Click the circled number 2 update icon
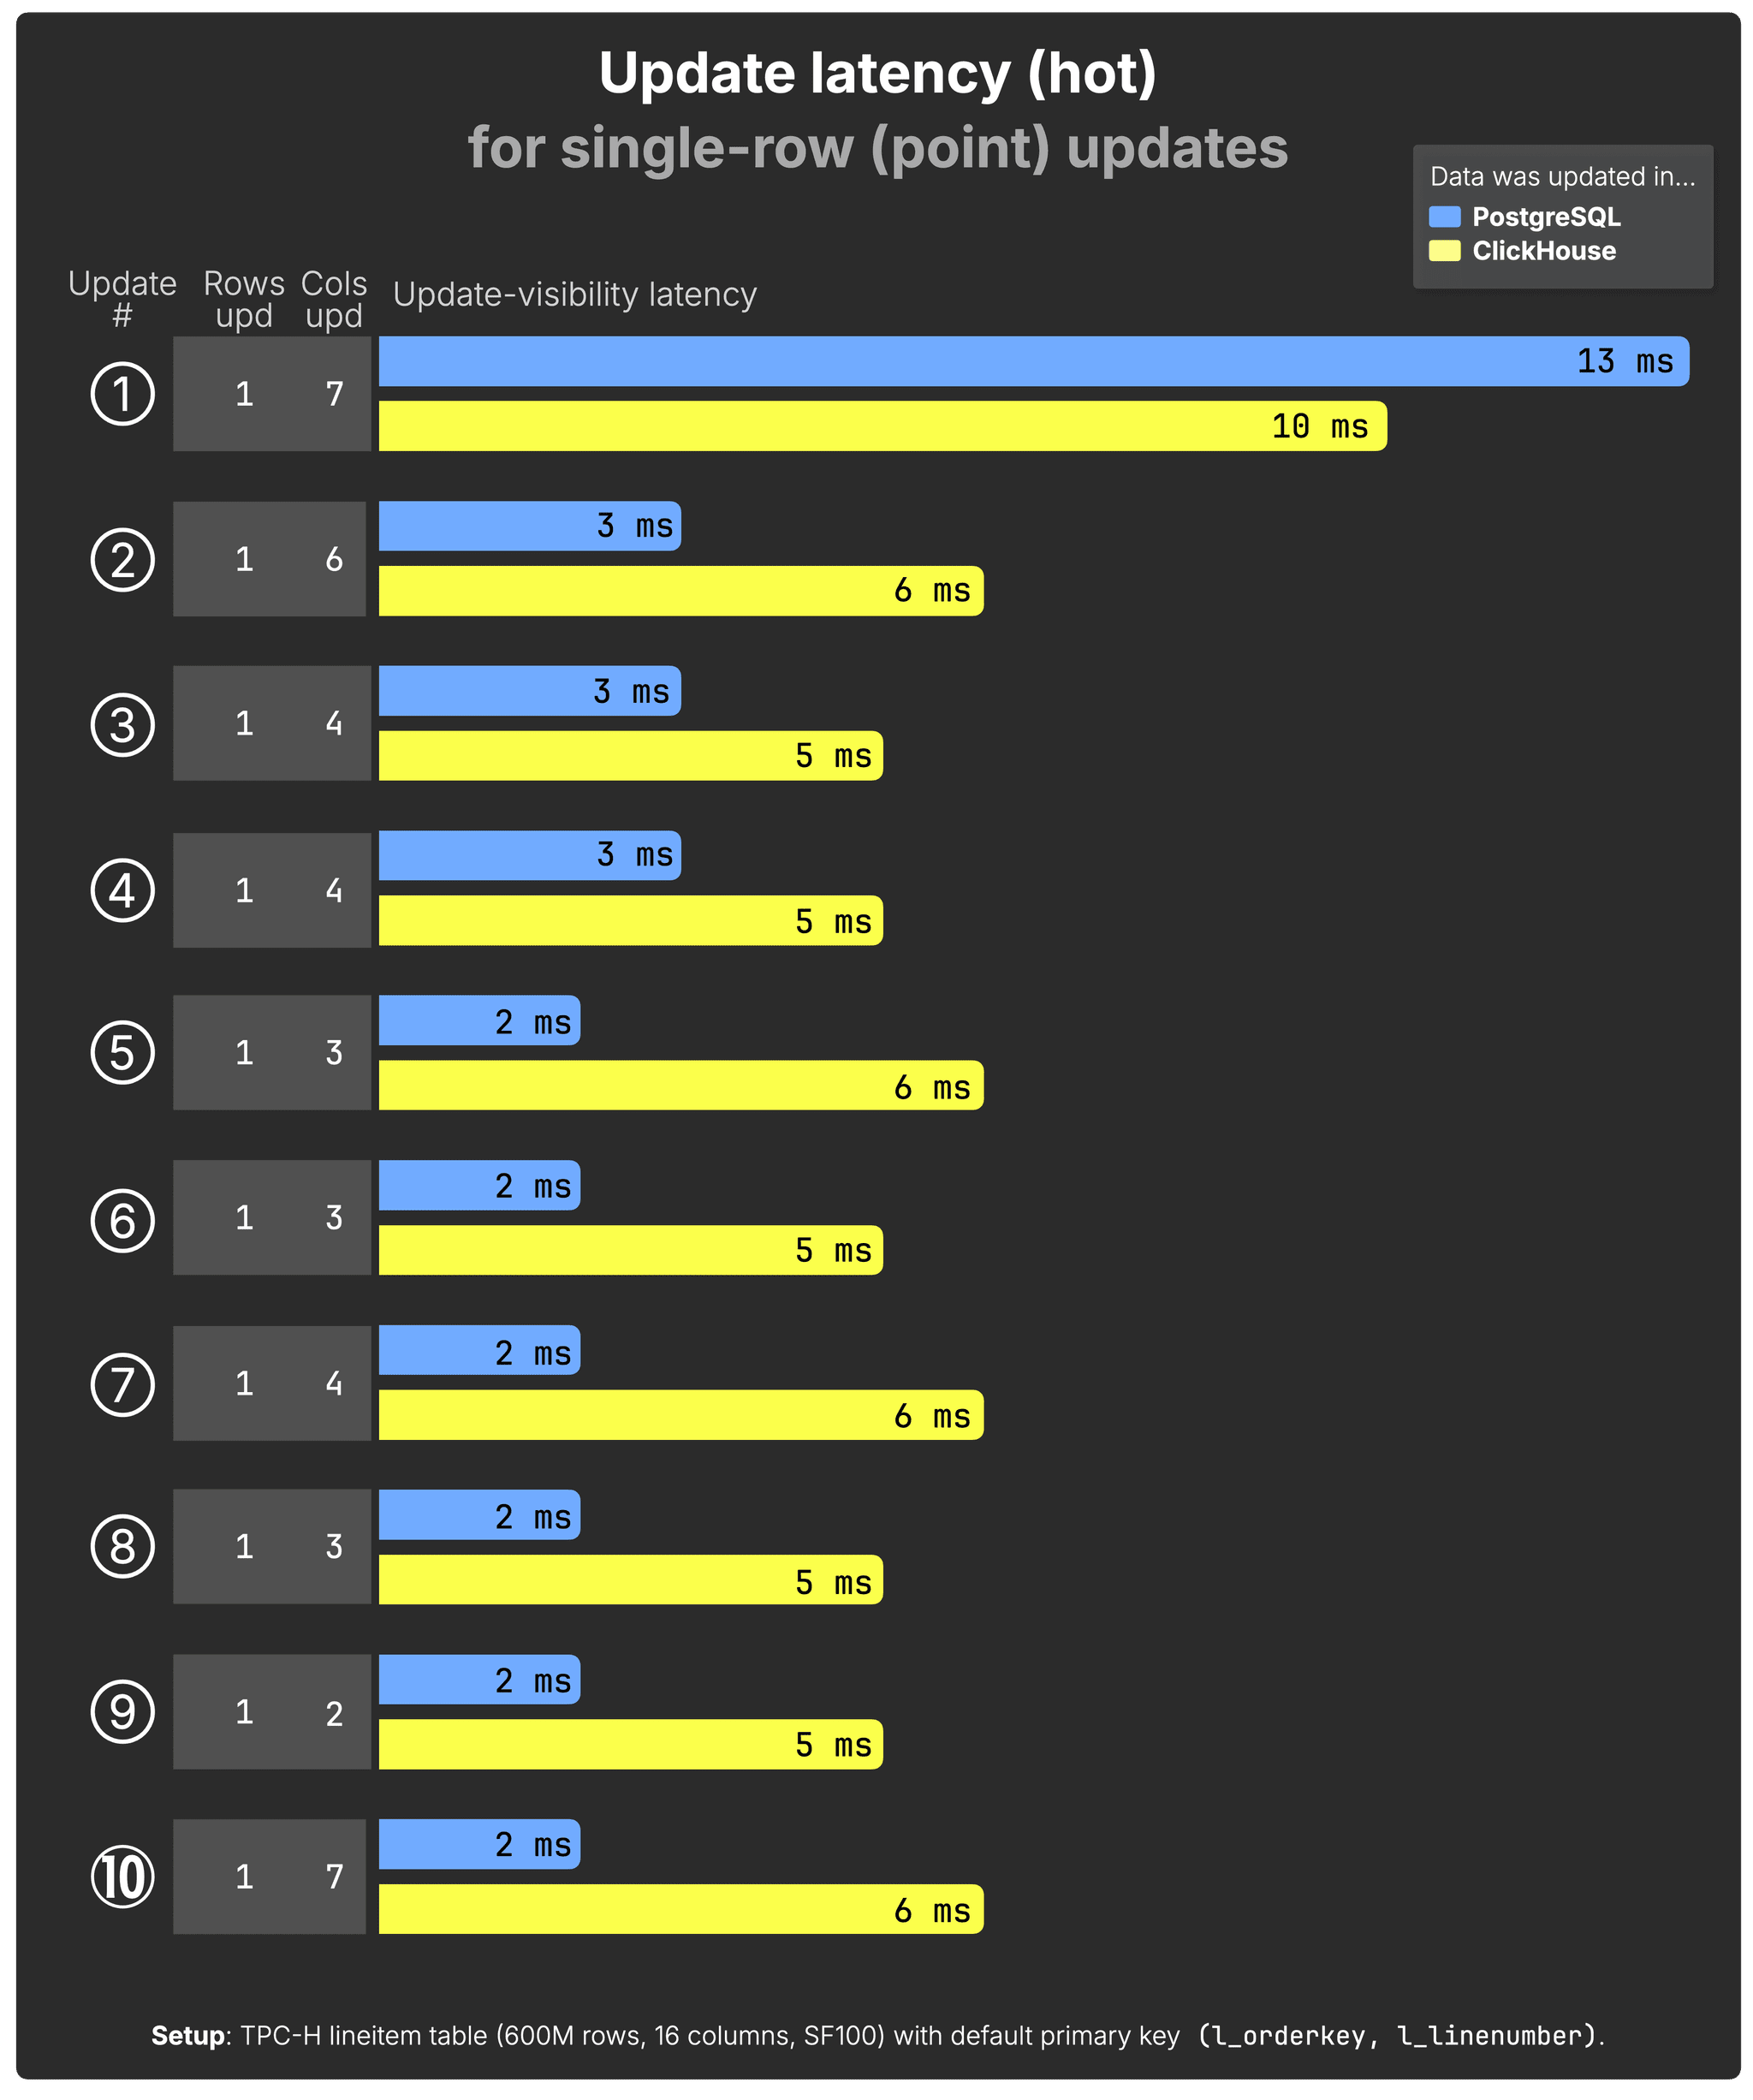This screenshot has width=1753, height=2100. pos(123,560)
